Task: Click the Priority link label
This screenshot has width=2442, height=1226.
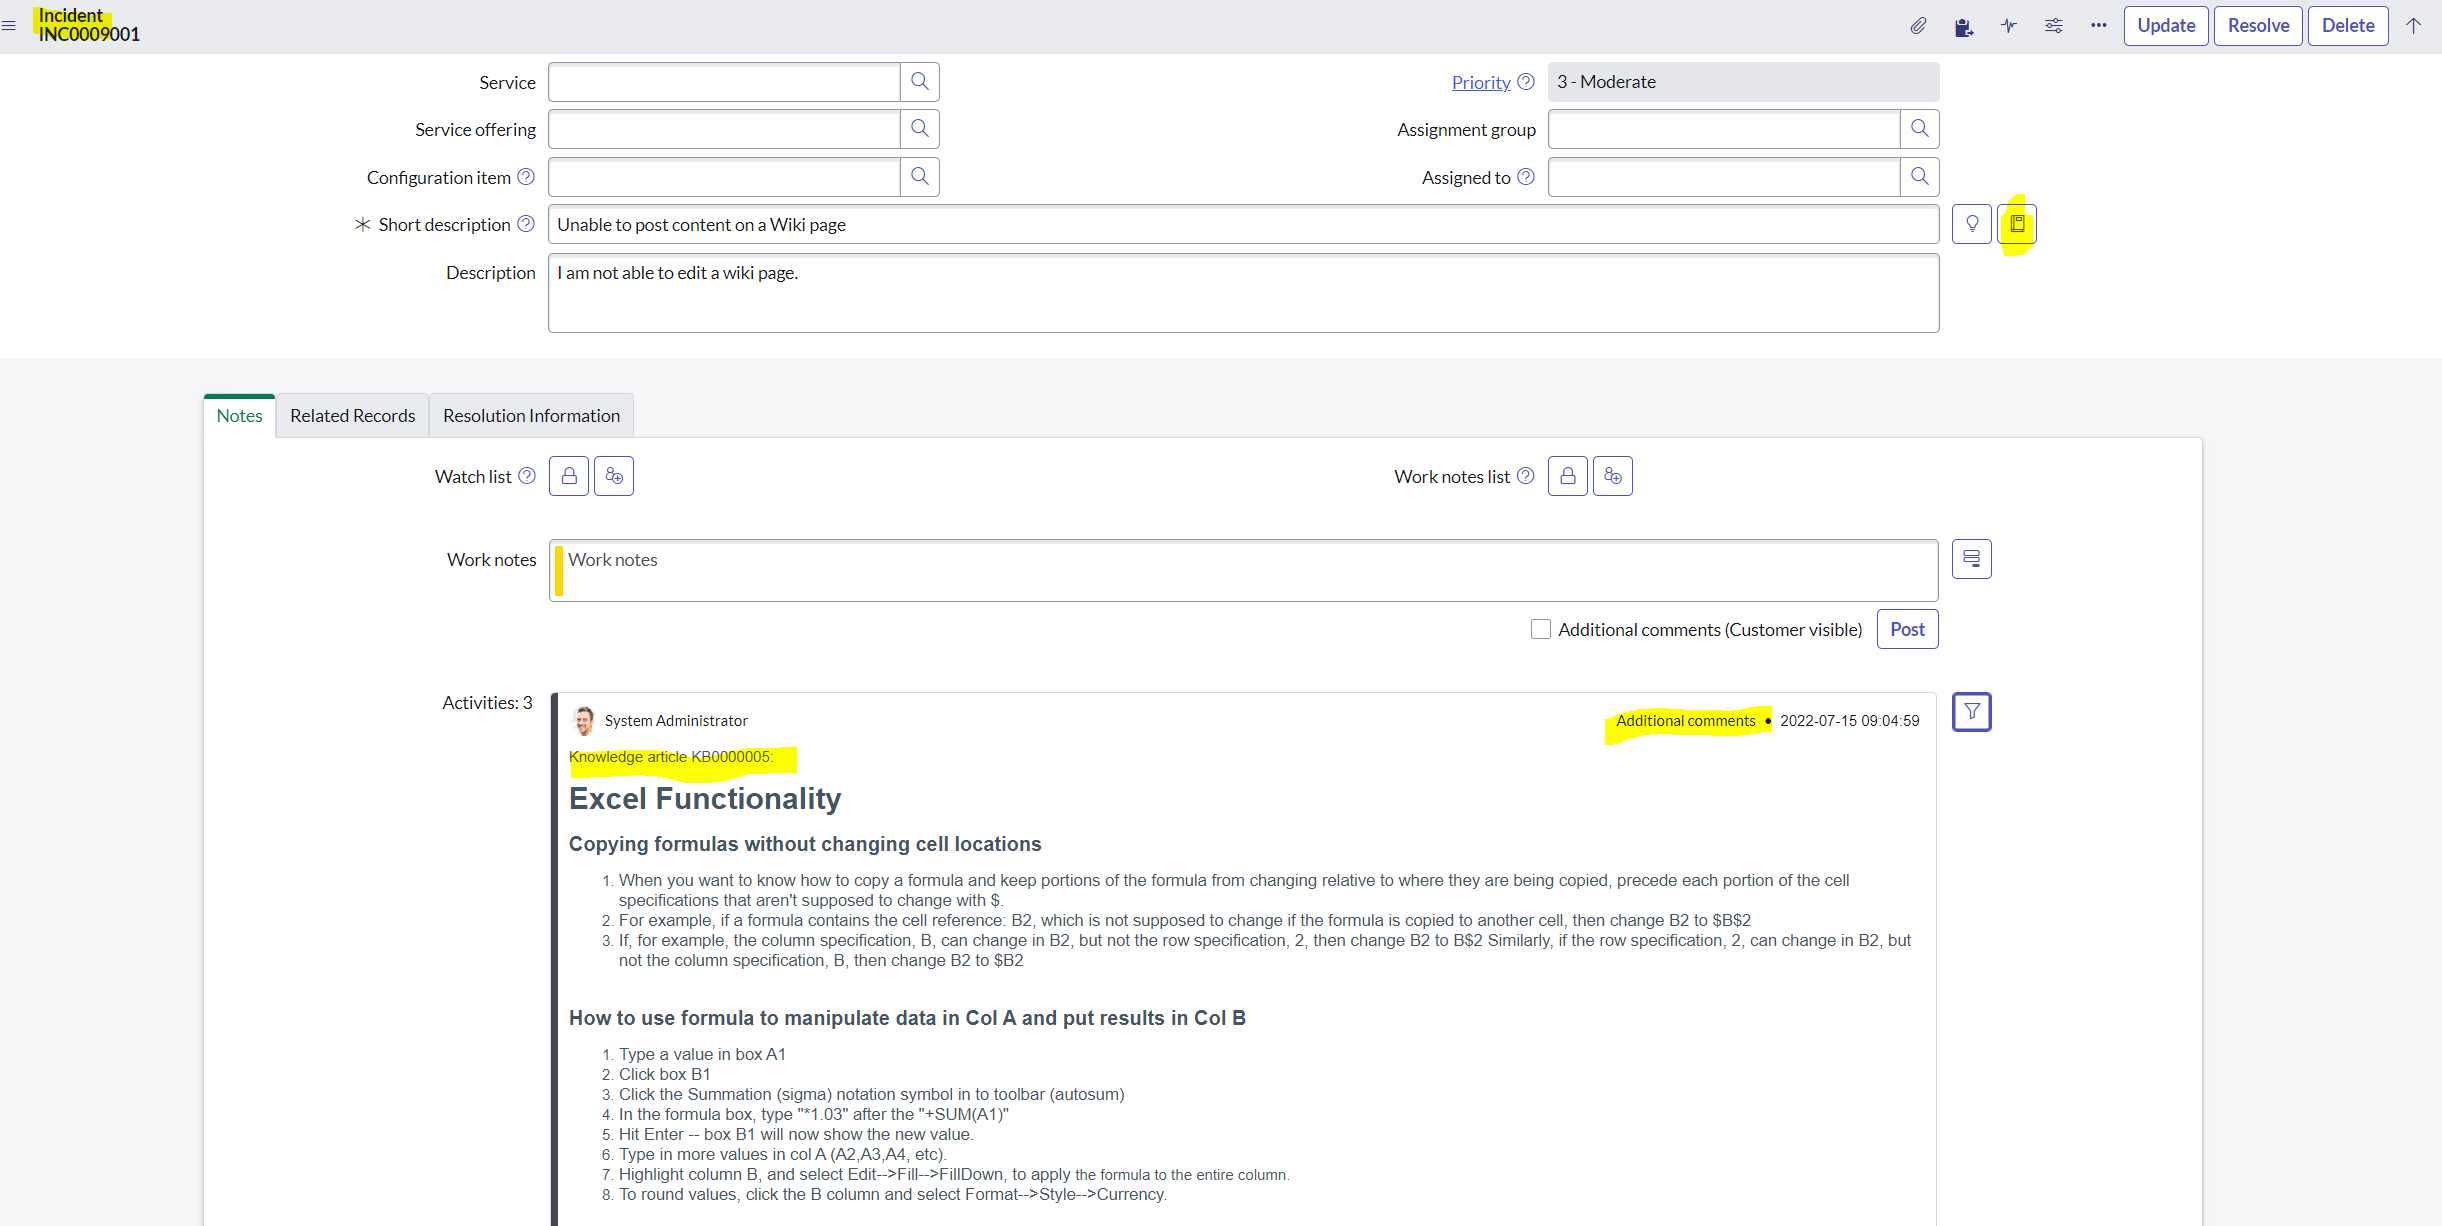Action: (1481, 82)
